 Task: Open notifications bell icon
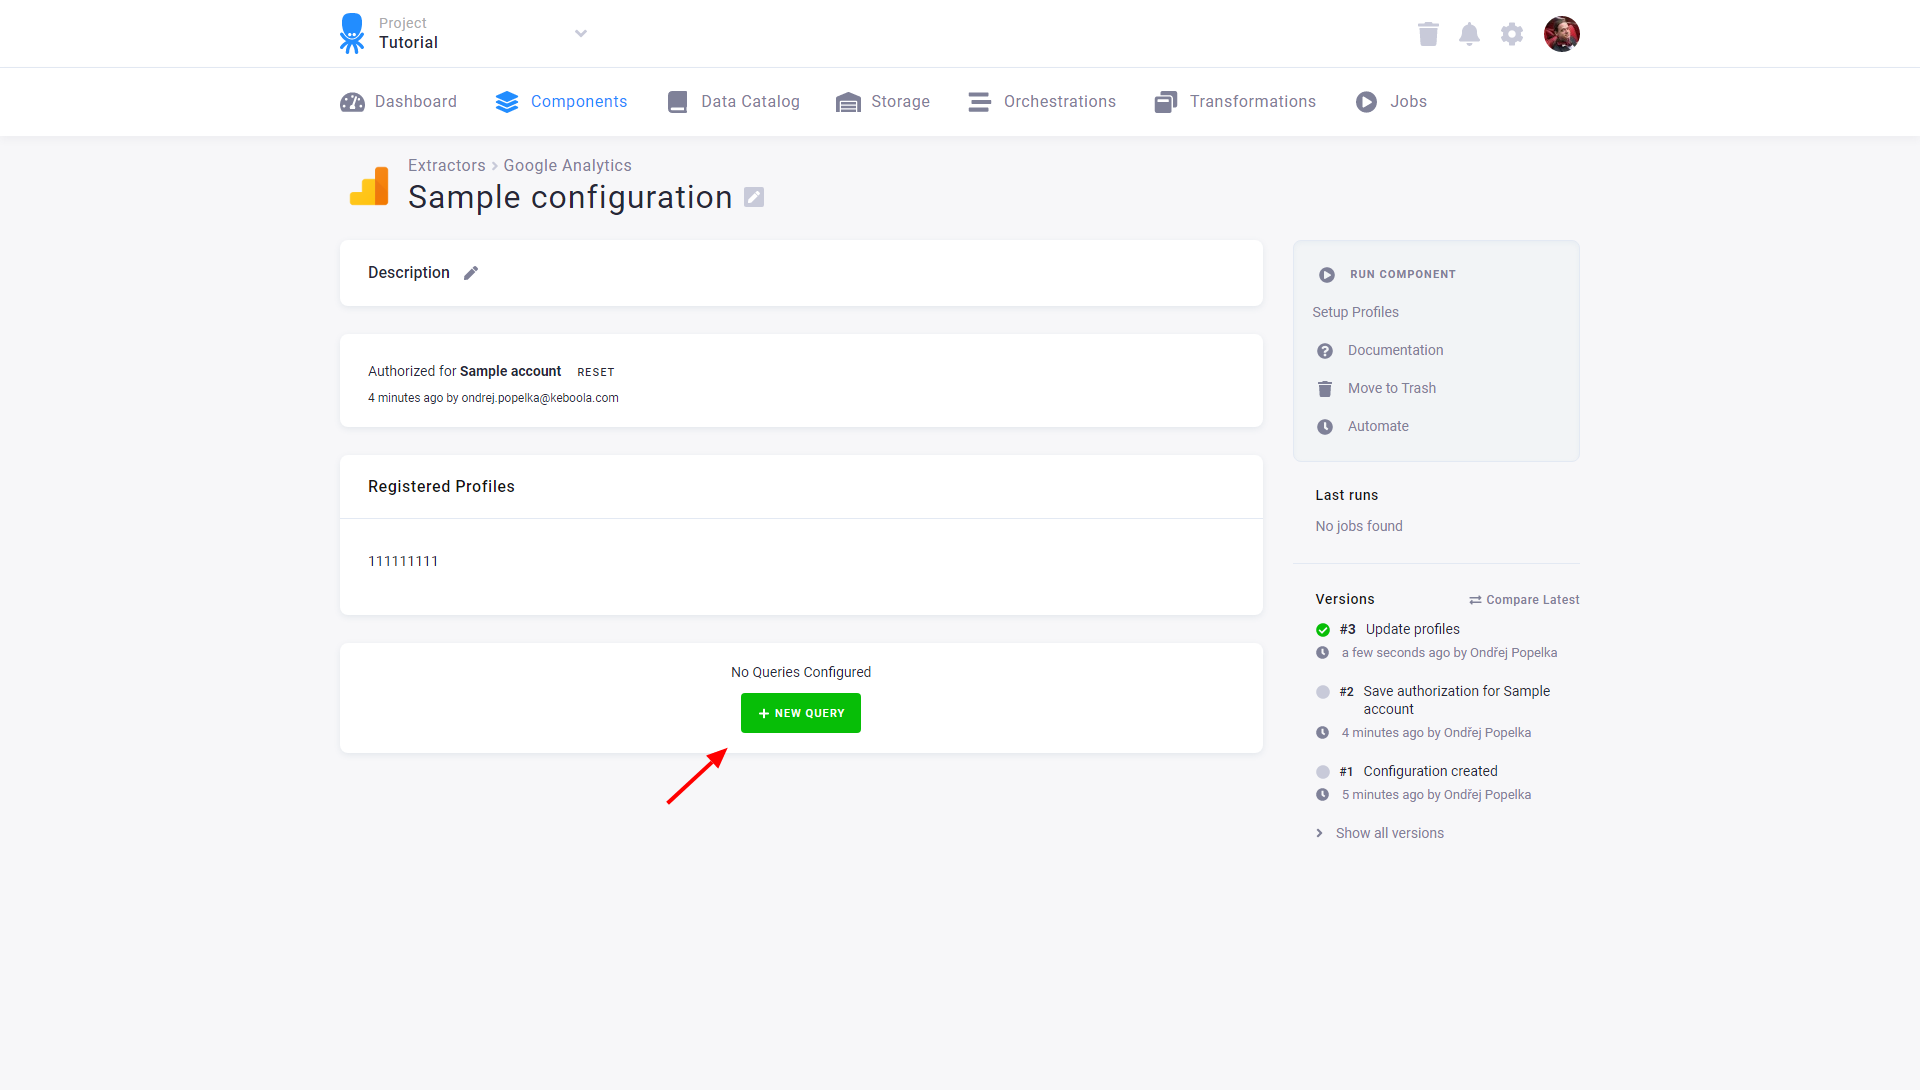1469,34
